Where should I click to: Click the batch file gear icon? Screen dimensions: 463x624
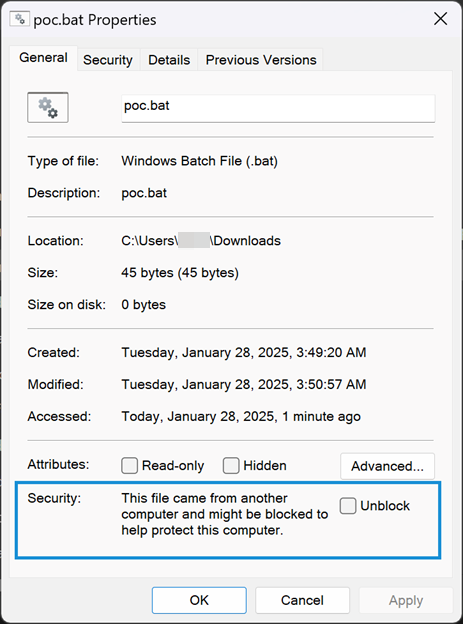click(48, 107)
